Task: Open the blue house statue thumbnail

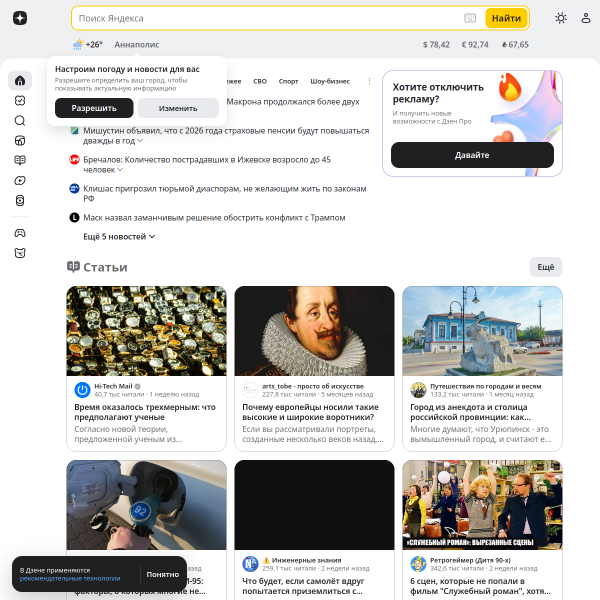Action: 482,331
